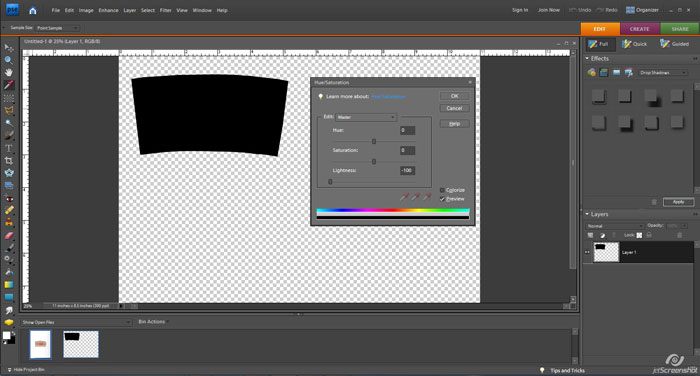Click the home icon beside the app logo

[x=33, y=10]
